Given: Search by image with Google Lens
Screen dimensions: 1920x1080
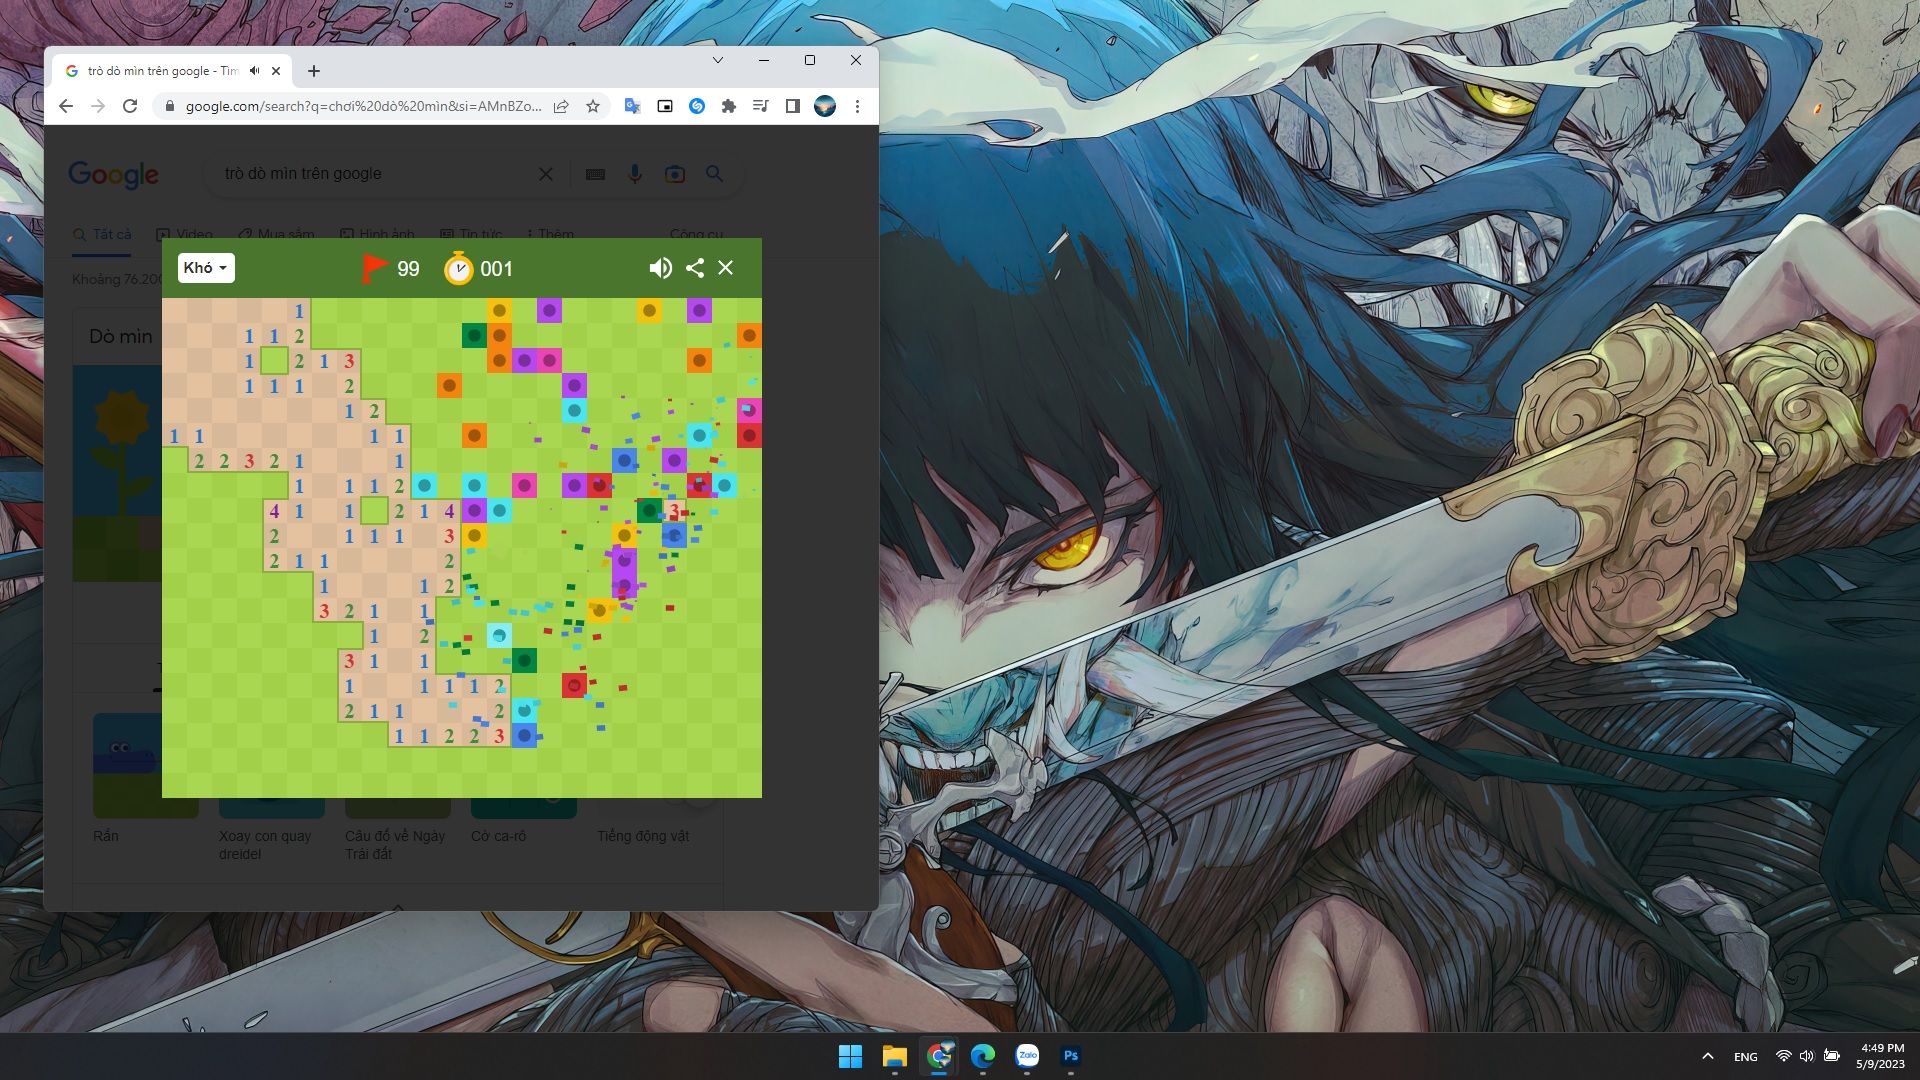Looking at the screenshot, I should pos(675,174).
